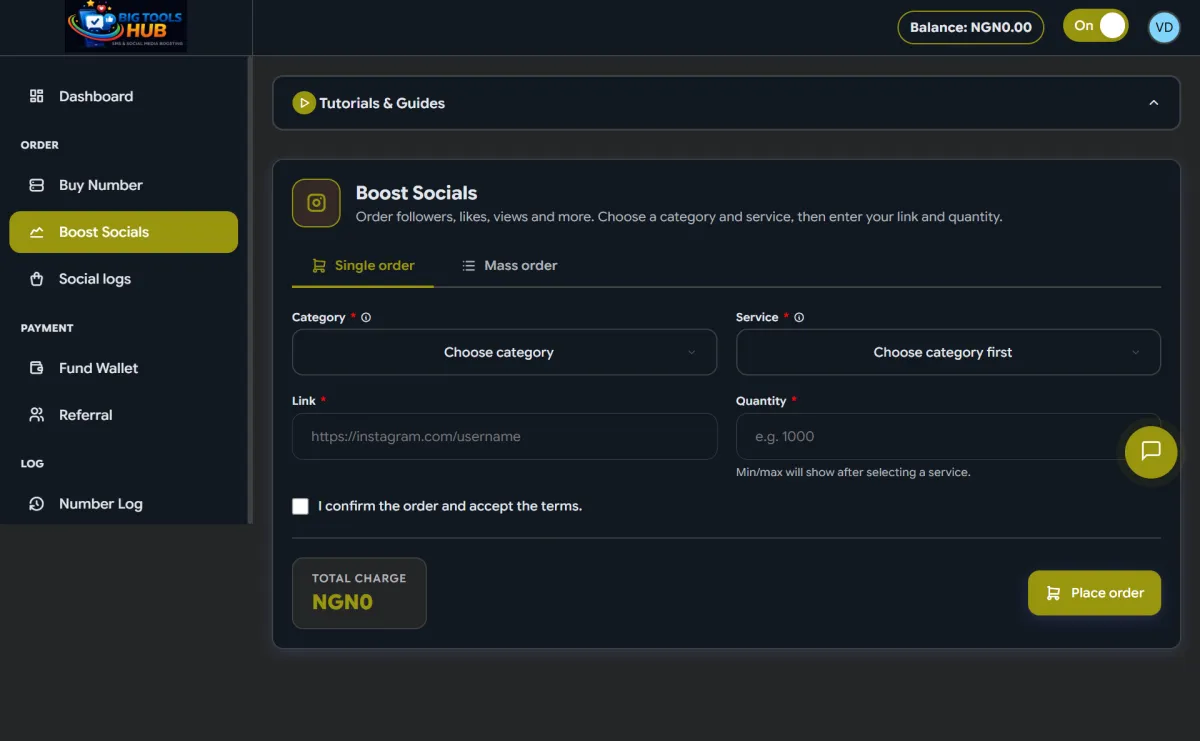1200x741 pixels.
Task: Click the Link input field
Action: 504,436
